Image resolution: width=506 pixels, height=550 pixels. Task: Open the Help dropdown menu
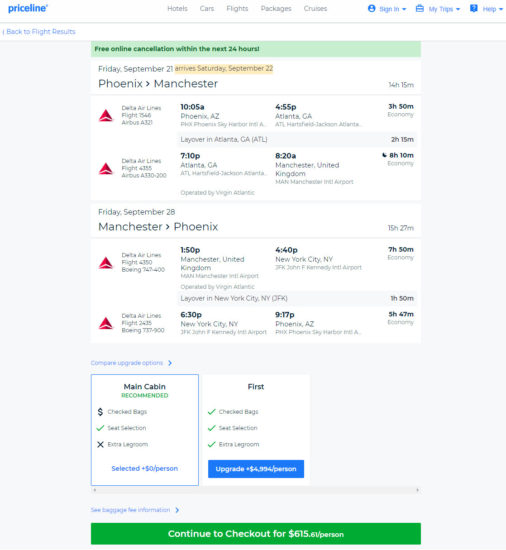click(x=492, y=9)
